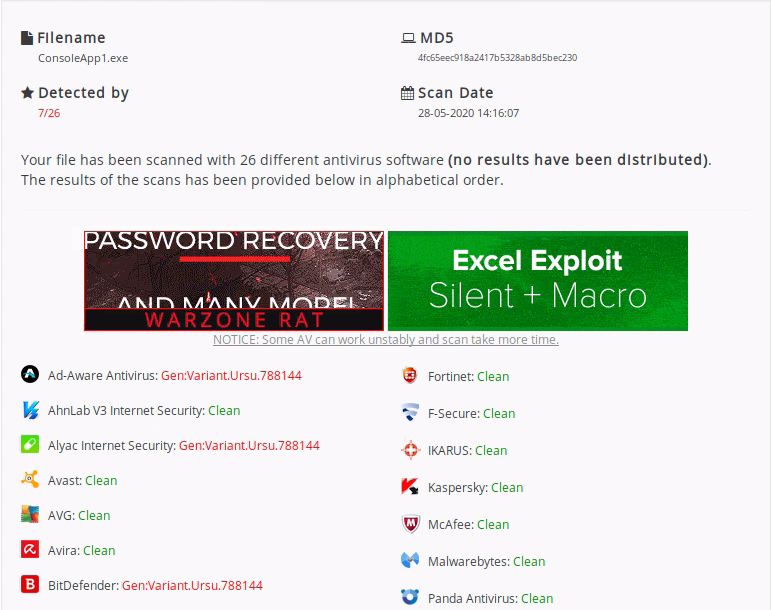This screenshot has height=610, width=772.
Task: Click the BitDefender logo icon
Action: click(30, 584)
